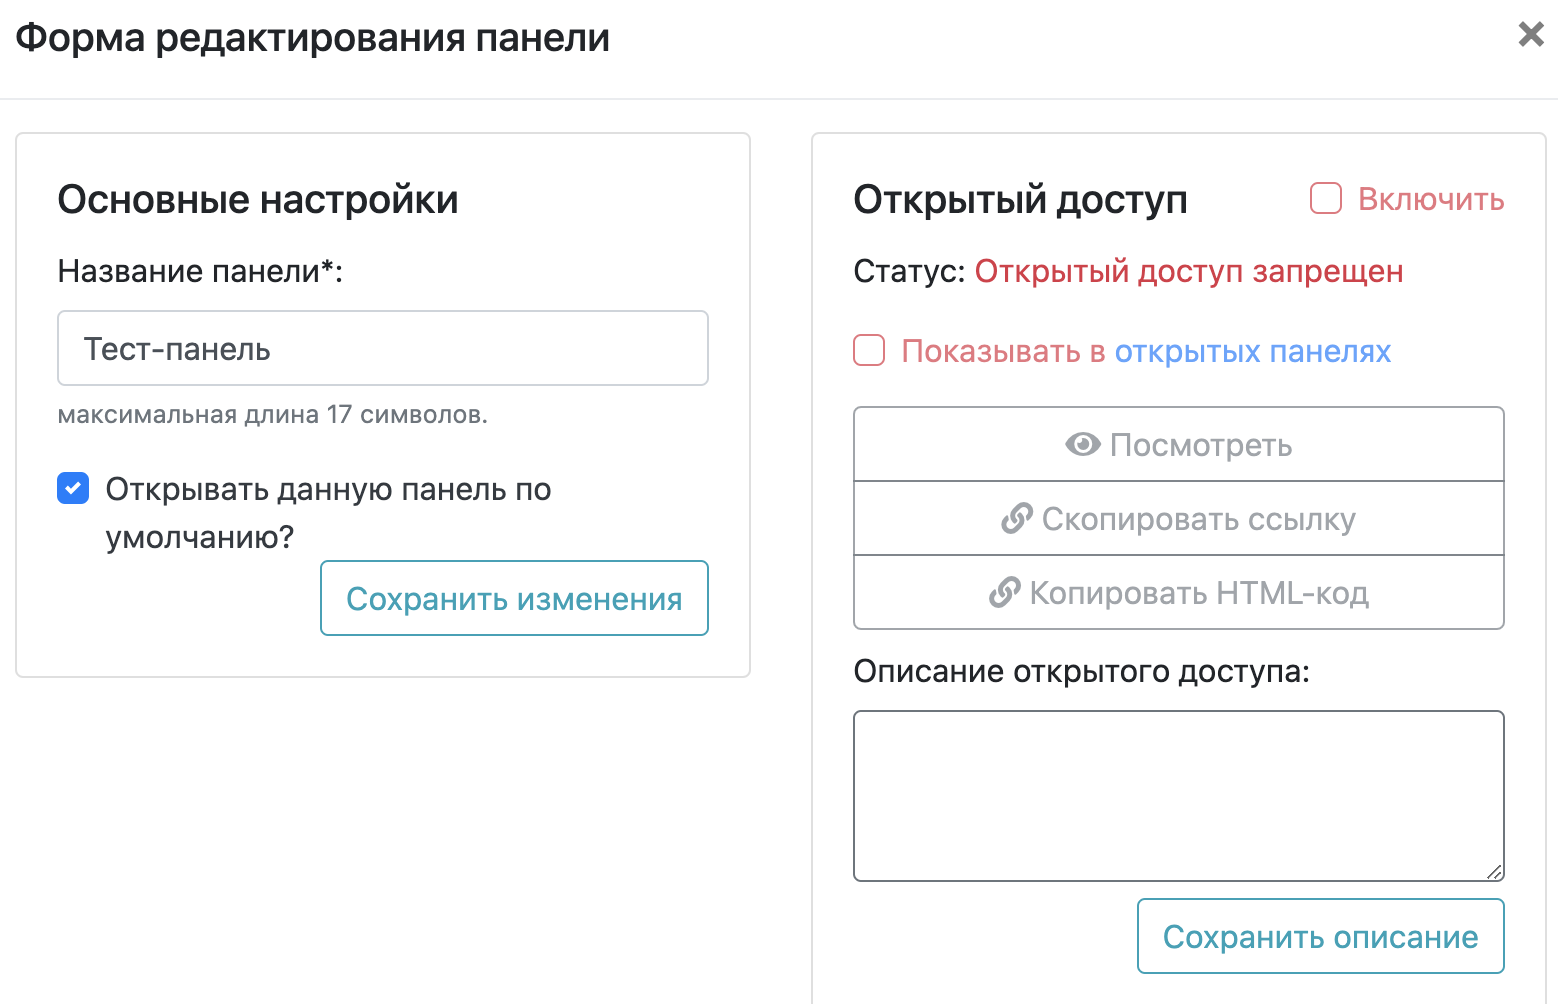Close the panel editing form
1558x1004 pixels.
coord(1530,35)
